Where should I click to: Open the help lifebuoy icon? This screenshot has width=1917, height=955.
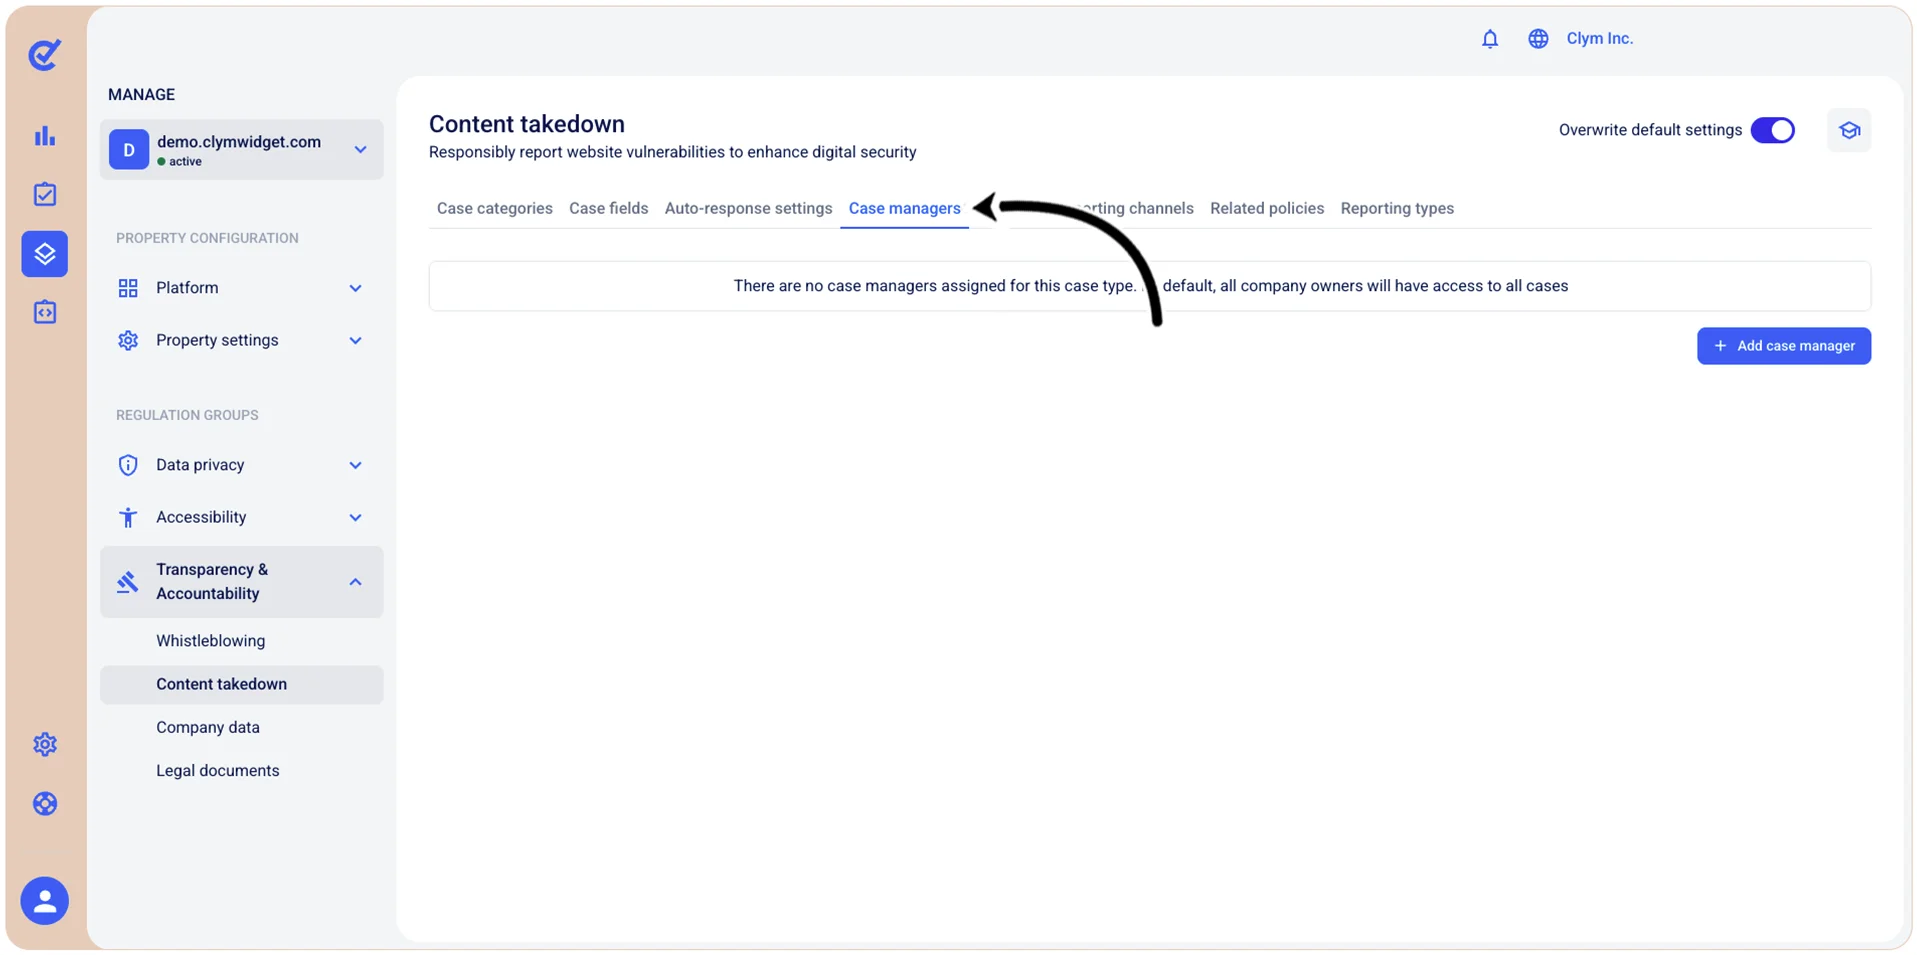click(45, 804)
